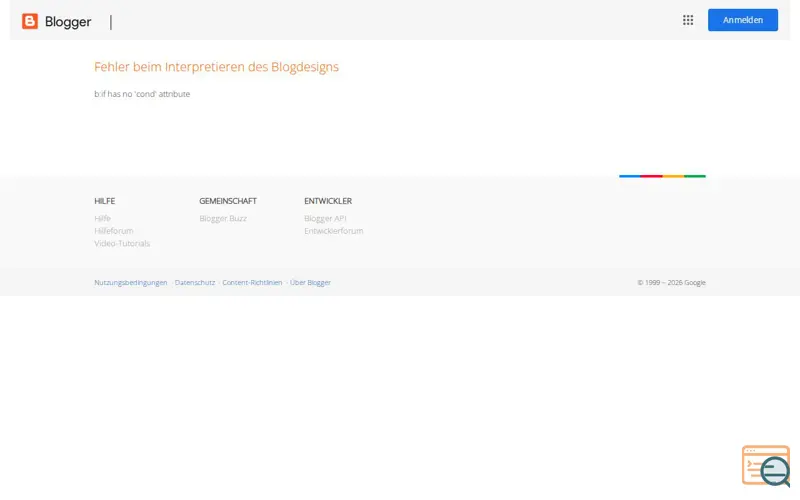This screenshot has width=800, height=500.
Task: Open the Datenschutz footer link
Action: point(195,283)
